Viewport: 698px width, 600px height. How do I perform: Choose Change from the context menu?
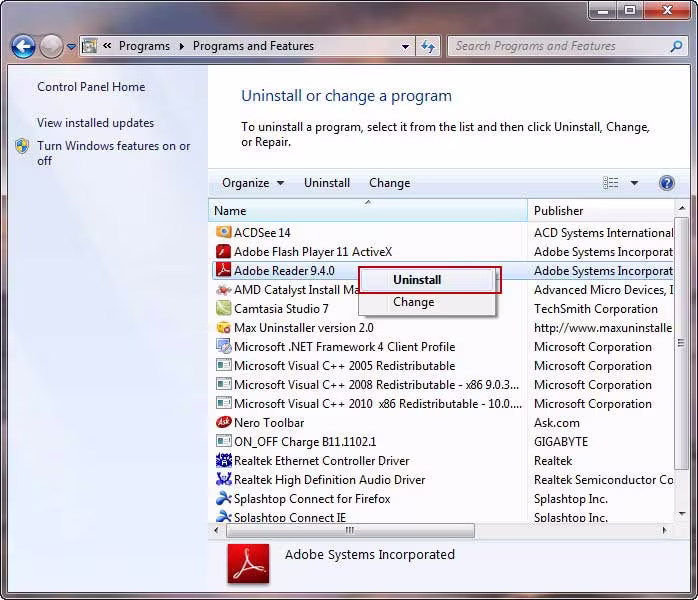428,302
